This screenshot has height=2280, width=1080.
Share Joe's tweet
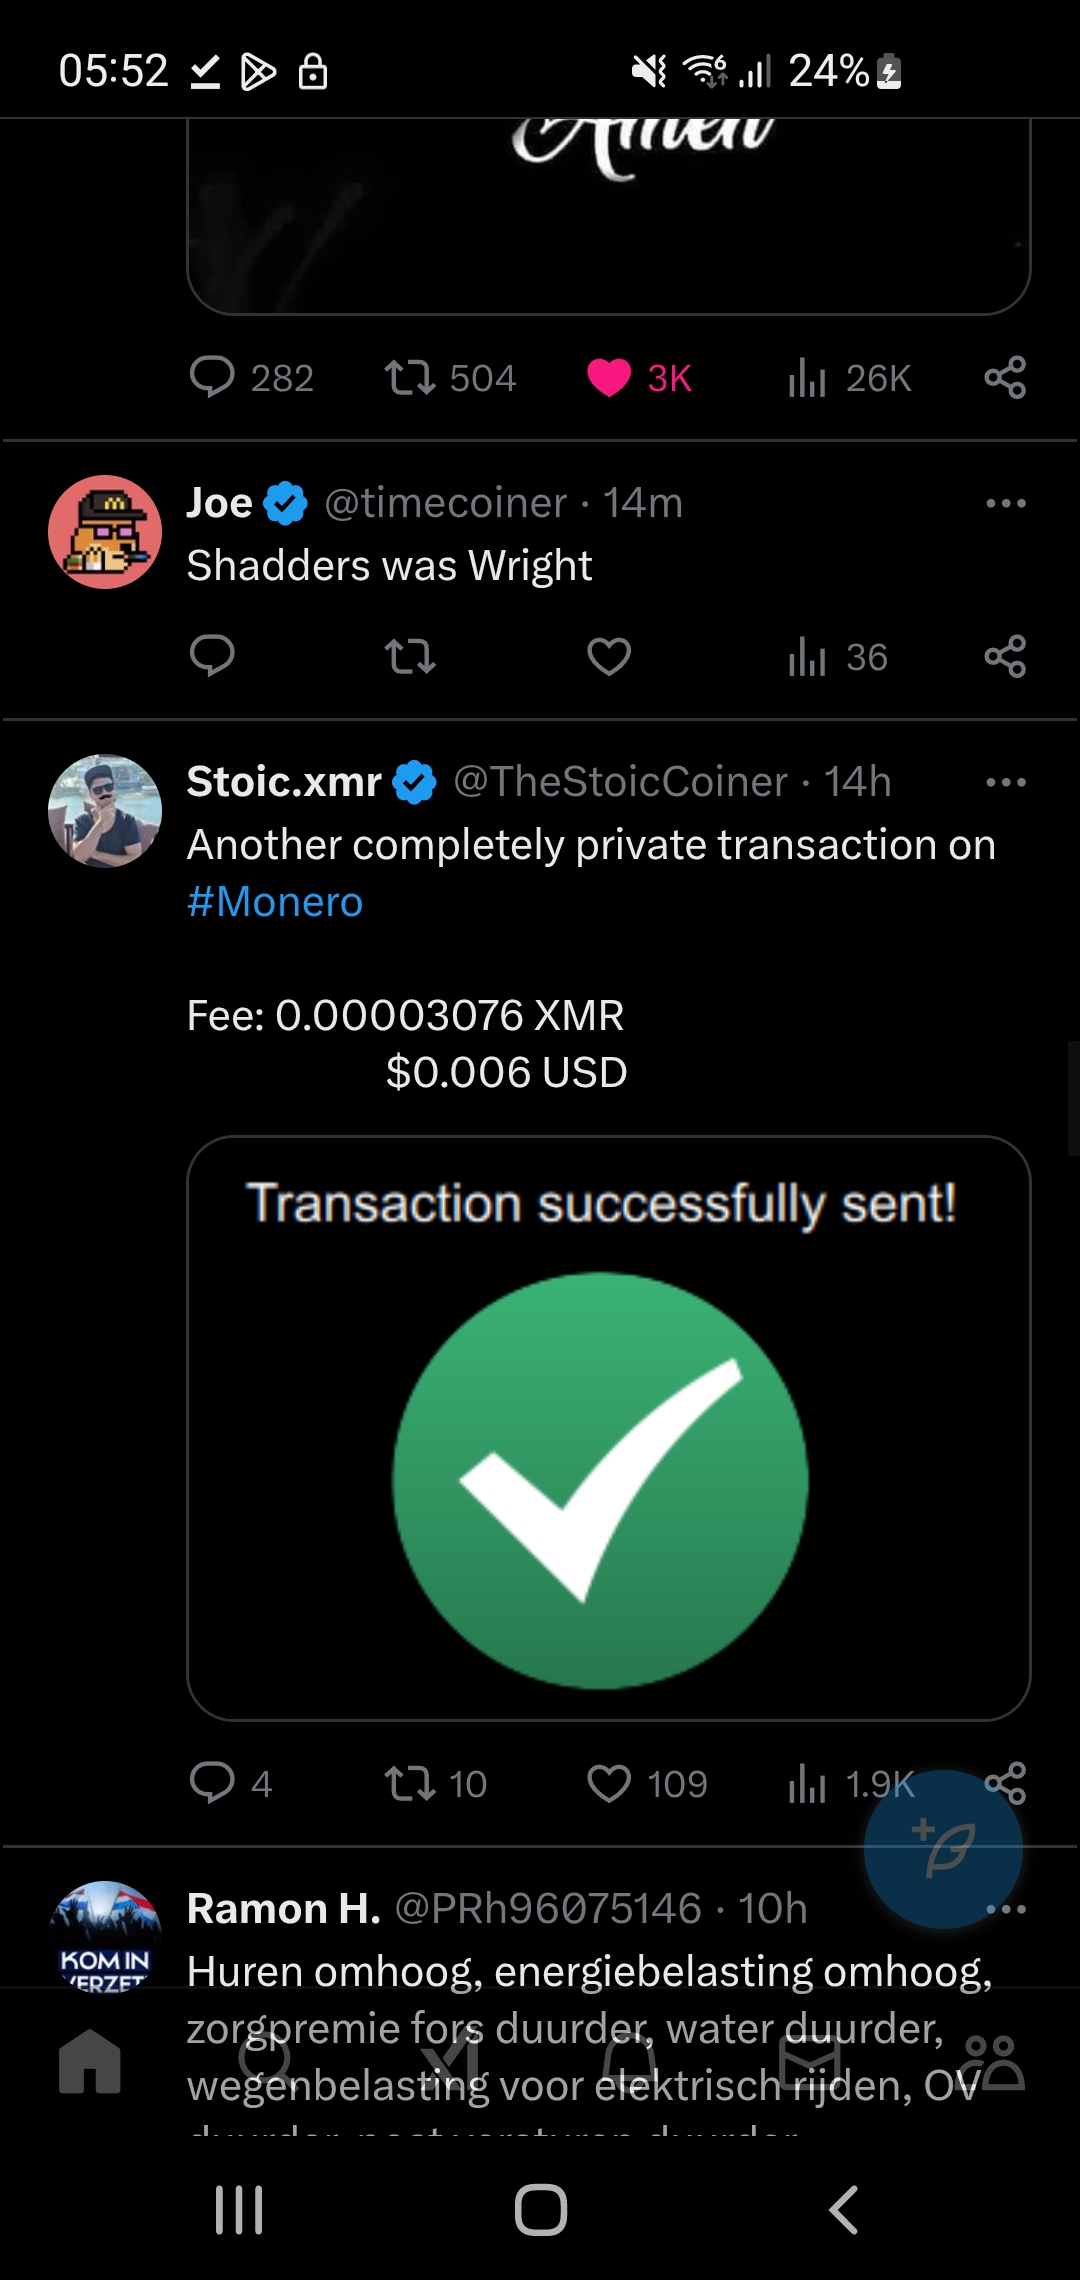(x=1005, y=657)
